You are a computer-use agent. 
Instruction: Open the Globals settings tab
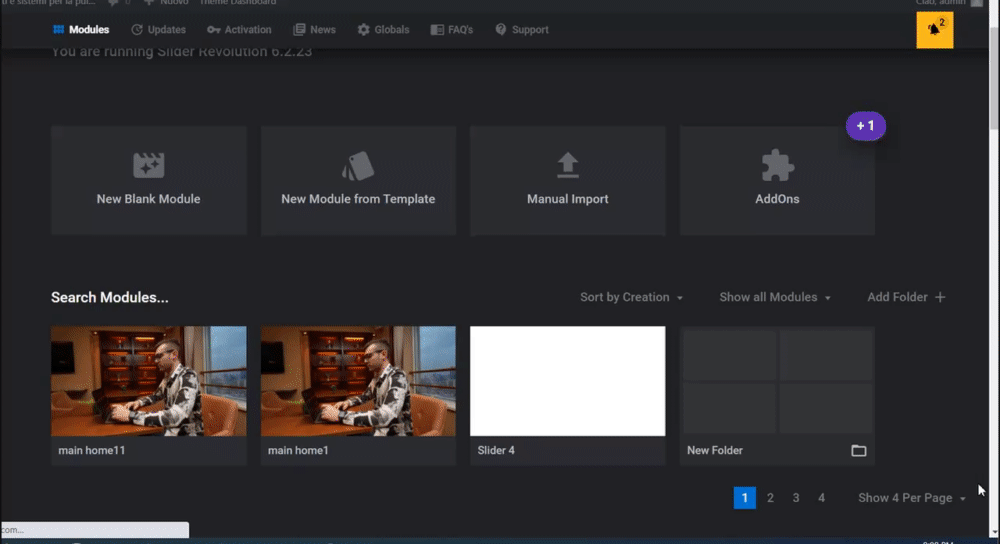383,29
